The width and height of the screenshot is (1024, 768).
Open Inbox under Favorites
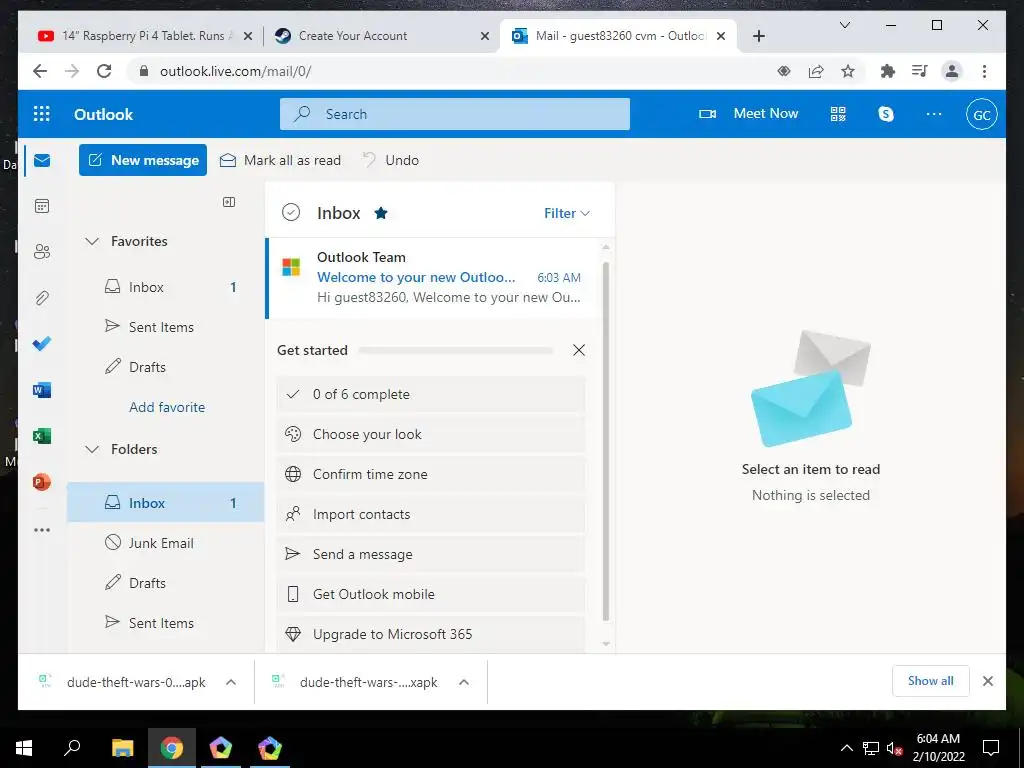tap(165, 287)
